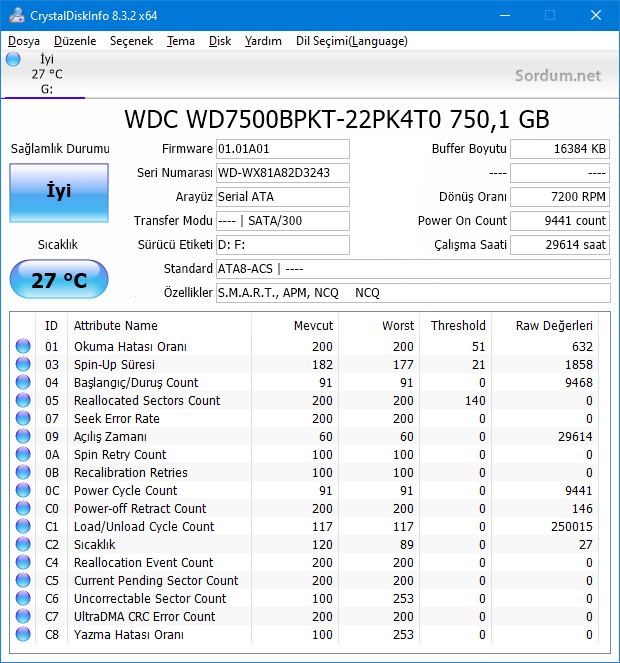The width and height of the screenshot is (620, 663).
Task: Select the Spin-Up Süresi attribute name
Action: pyautogui.click(x=114, y=364)
